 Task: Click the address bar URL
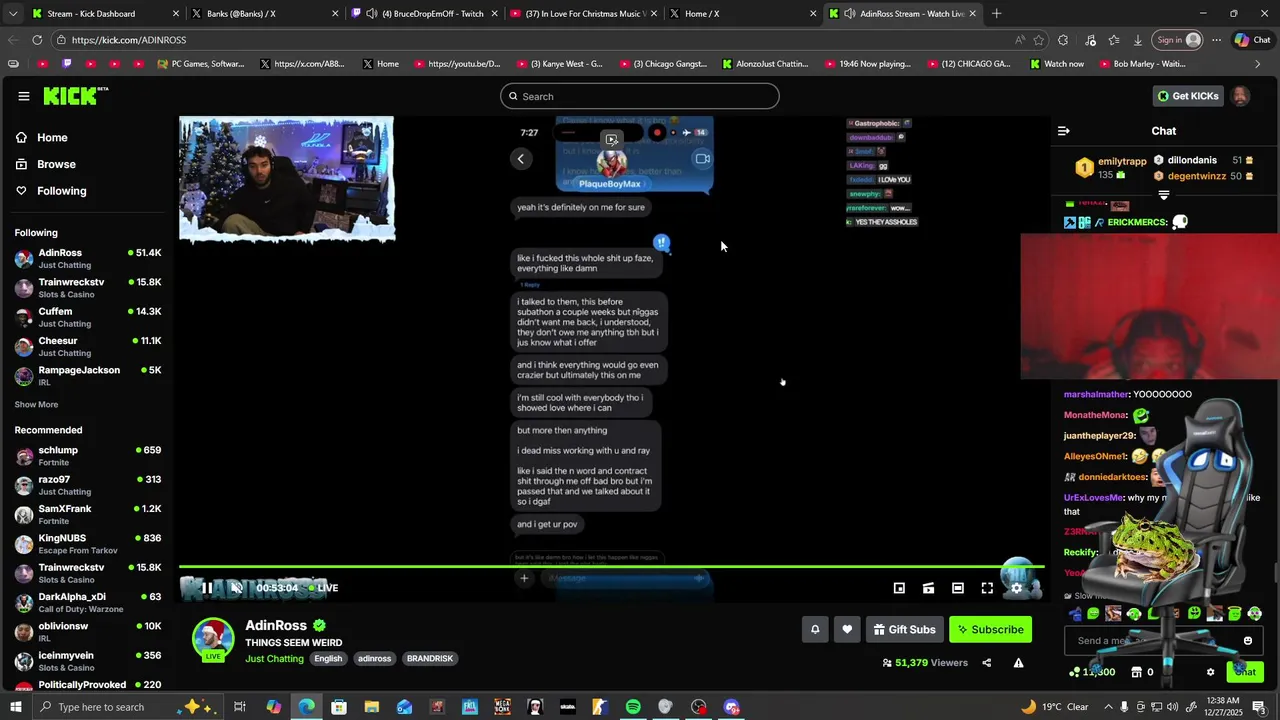129,40
